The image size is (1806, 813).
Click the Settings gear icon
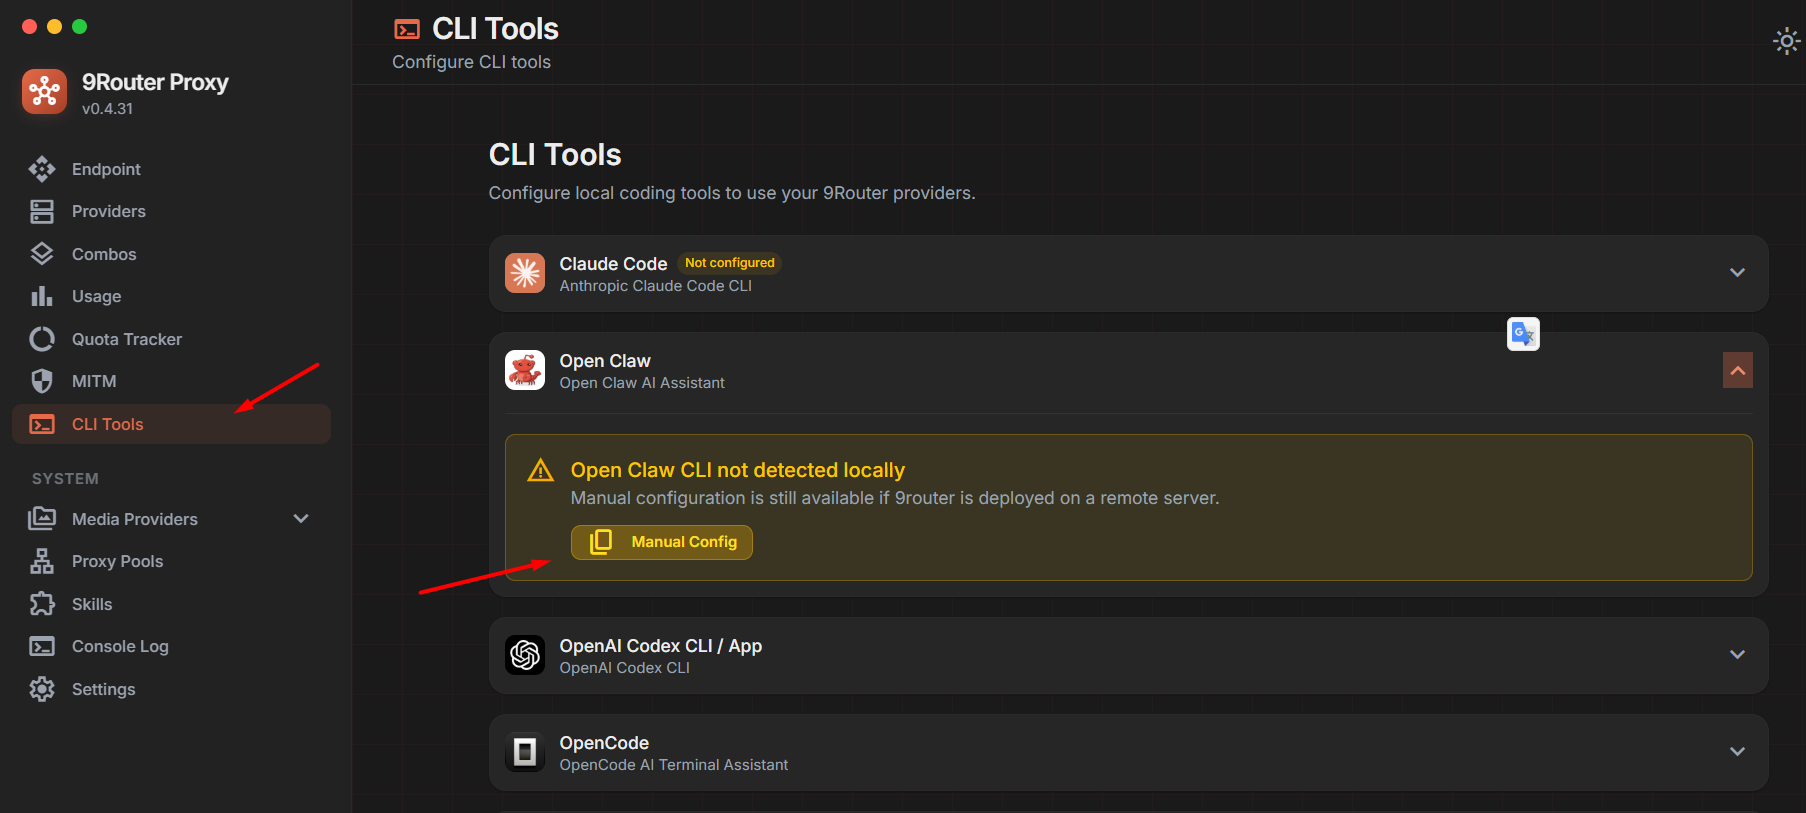[x=42, y=689]
